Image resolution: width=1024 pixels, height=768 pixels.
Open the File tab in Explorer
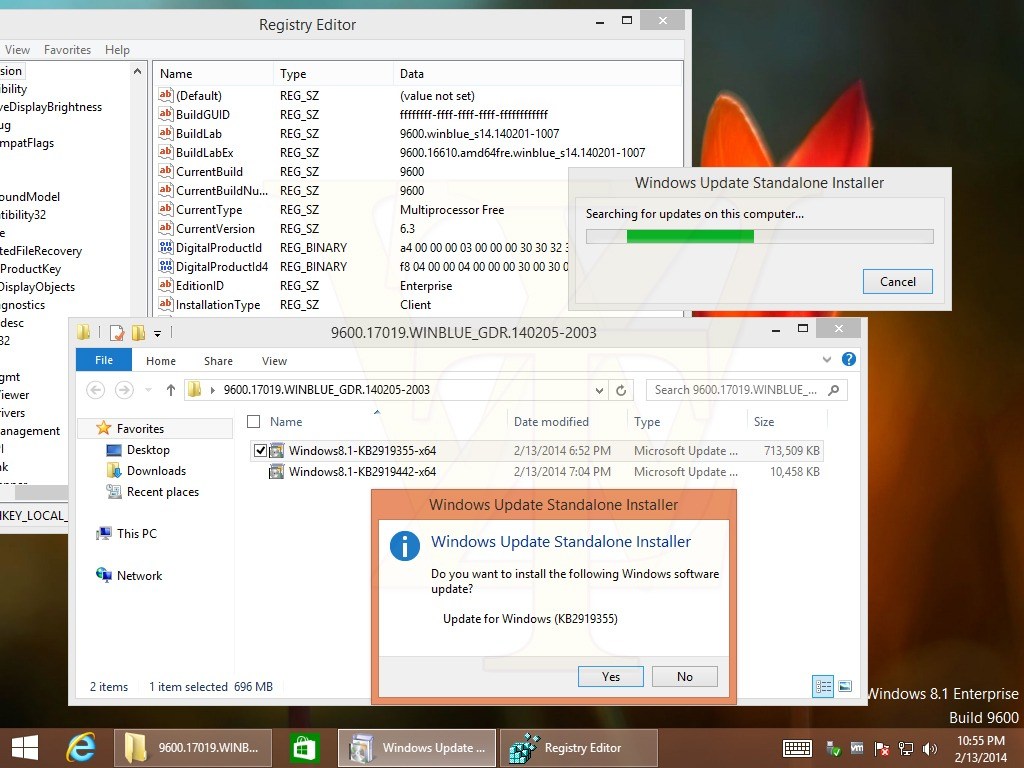(104, 361)
